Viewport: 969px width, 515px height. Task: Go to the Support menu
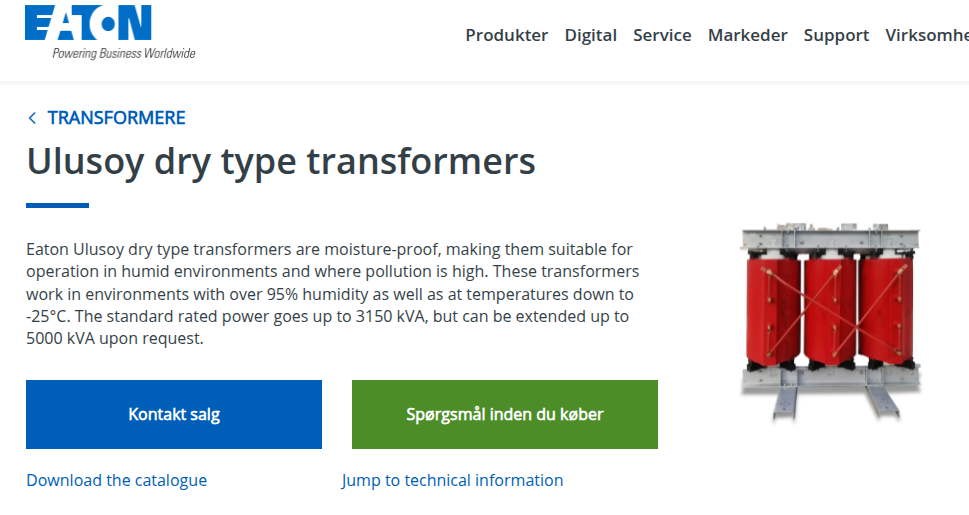pos(836,35)
